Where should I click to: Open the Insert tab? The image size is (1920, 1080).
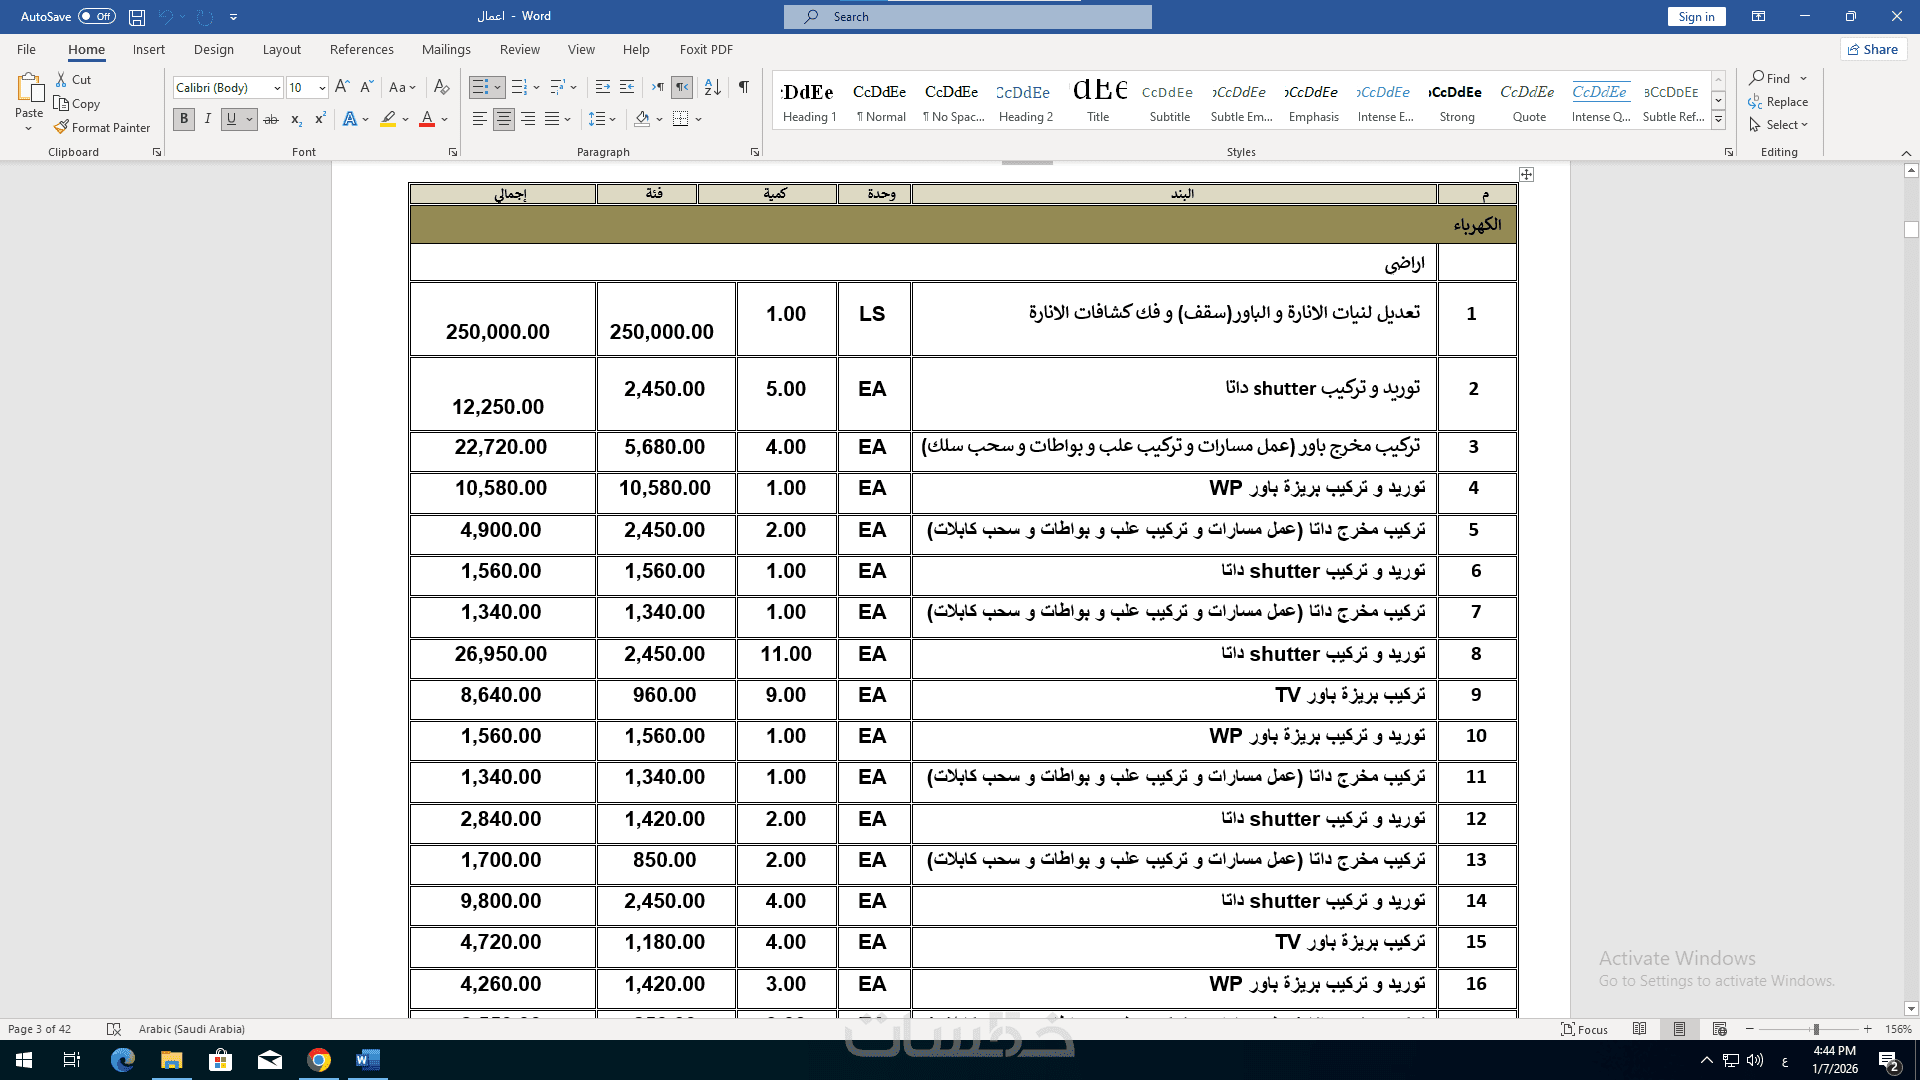coord(149,50)
